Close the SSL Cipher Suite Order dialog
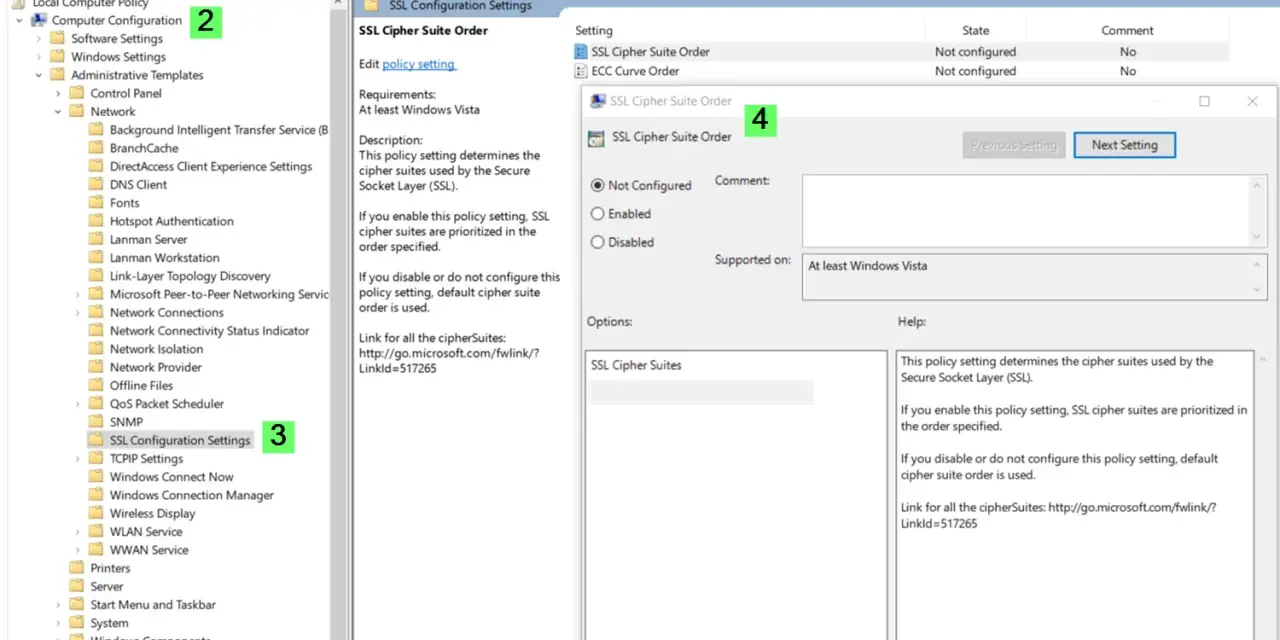The width and height of the screenshot is (1280, 640). coord(1252,101)
